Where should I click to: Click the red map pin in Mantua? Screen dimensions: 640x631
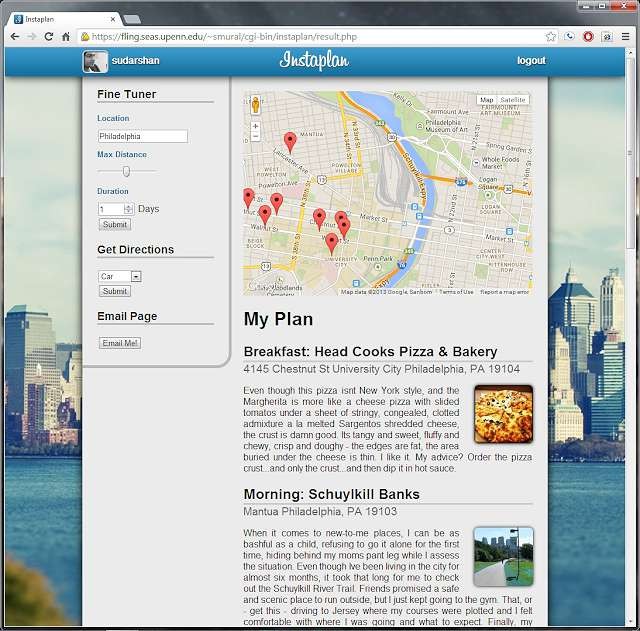(290, 143)
